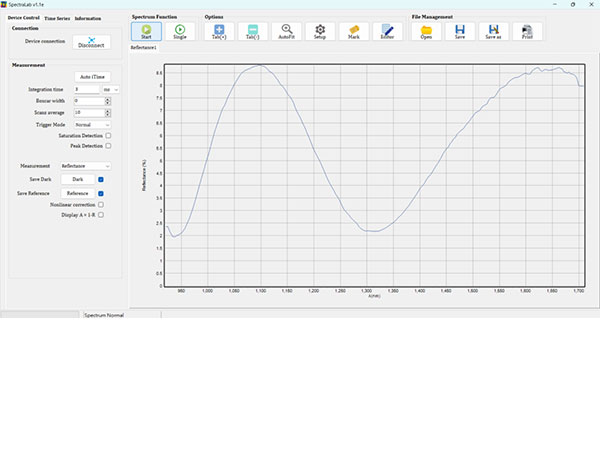Screen dimensions: 600x450
Task: Remove a tab using Tab(-)
Action: pyautogui.click(x=253, y=31)
